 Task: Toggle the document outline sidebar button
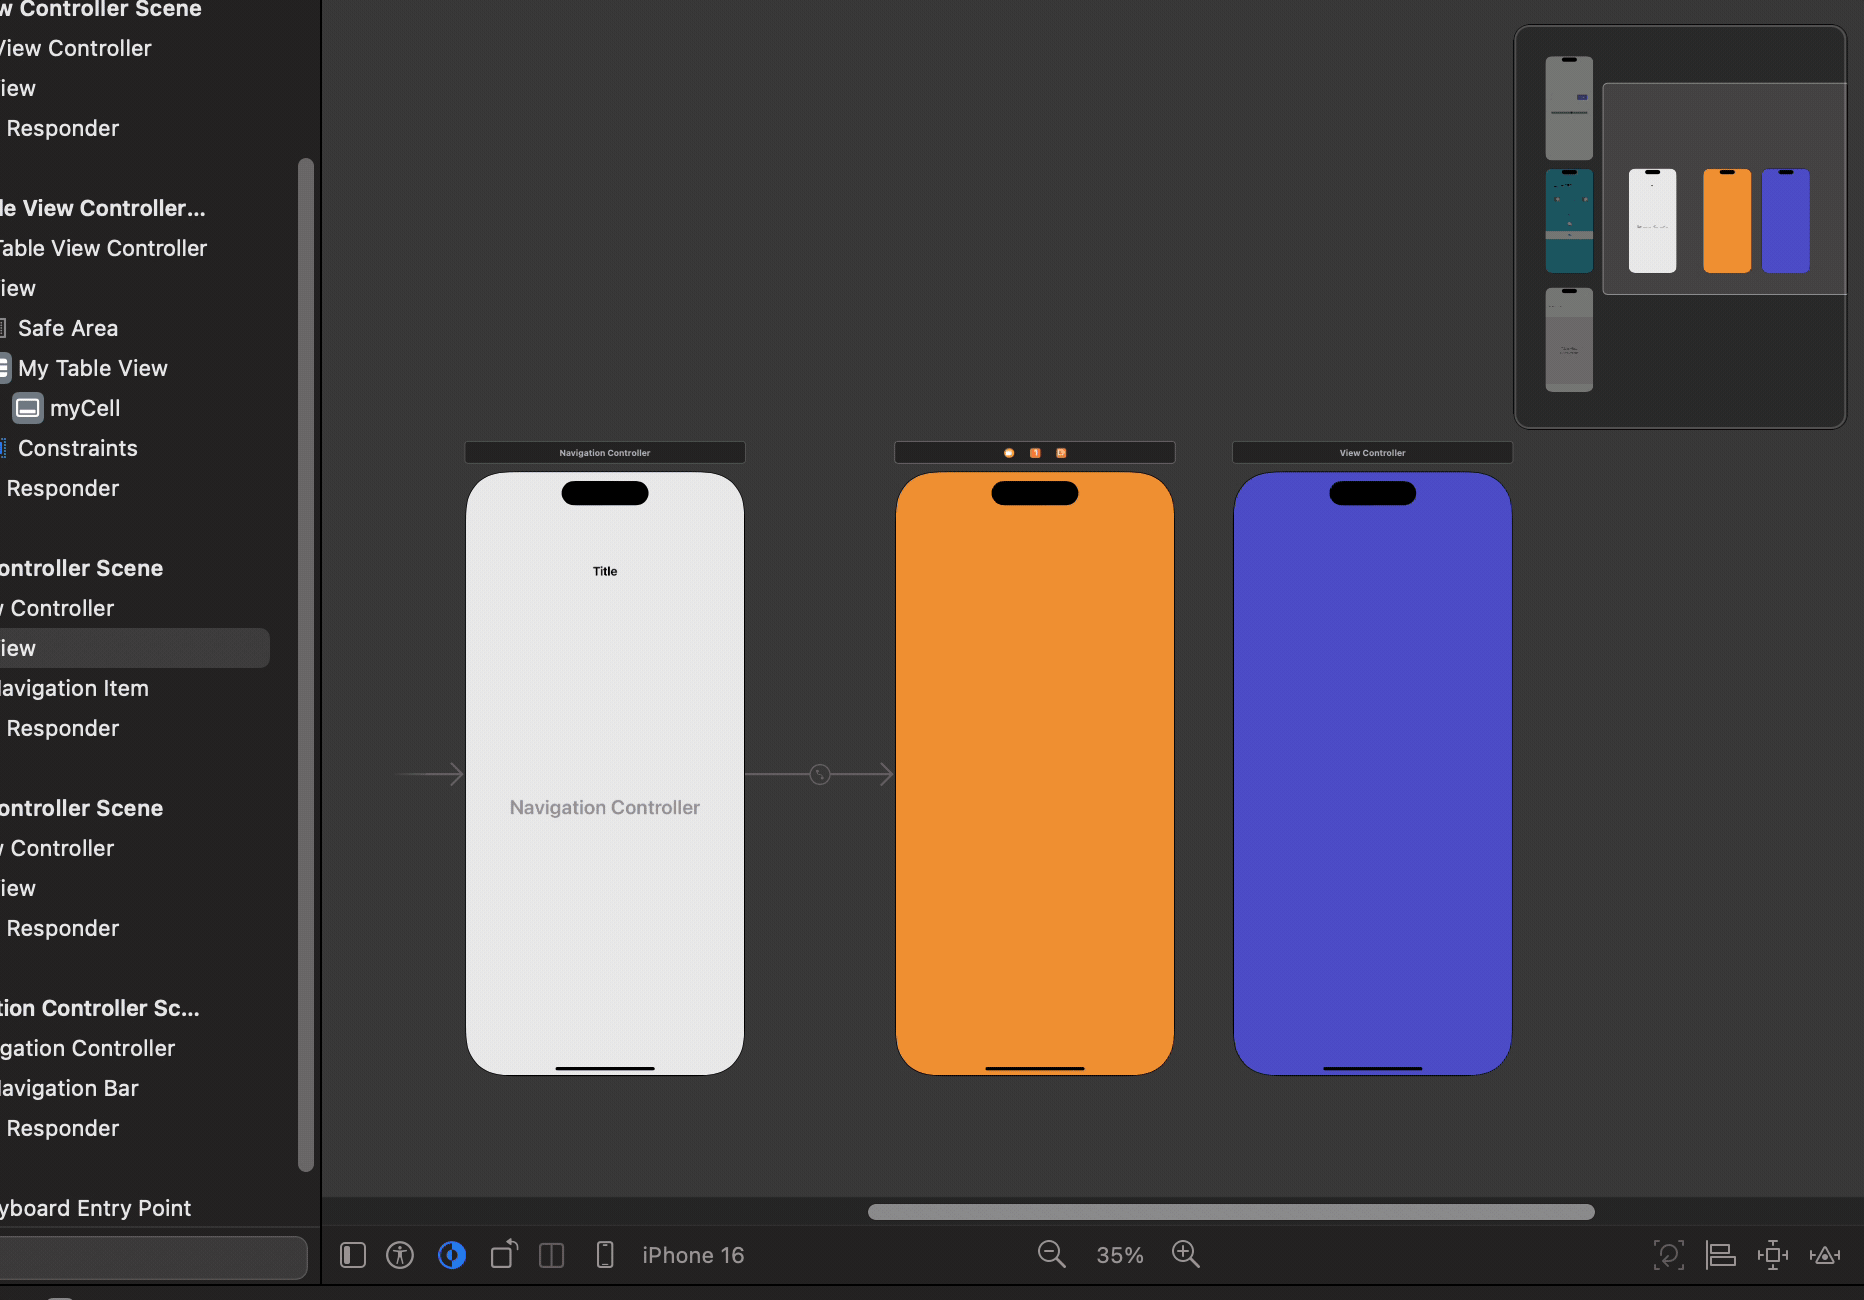353,1255
